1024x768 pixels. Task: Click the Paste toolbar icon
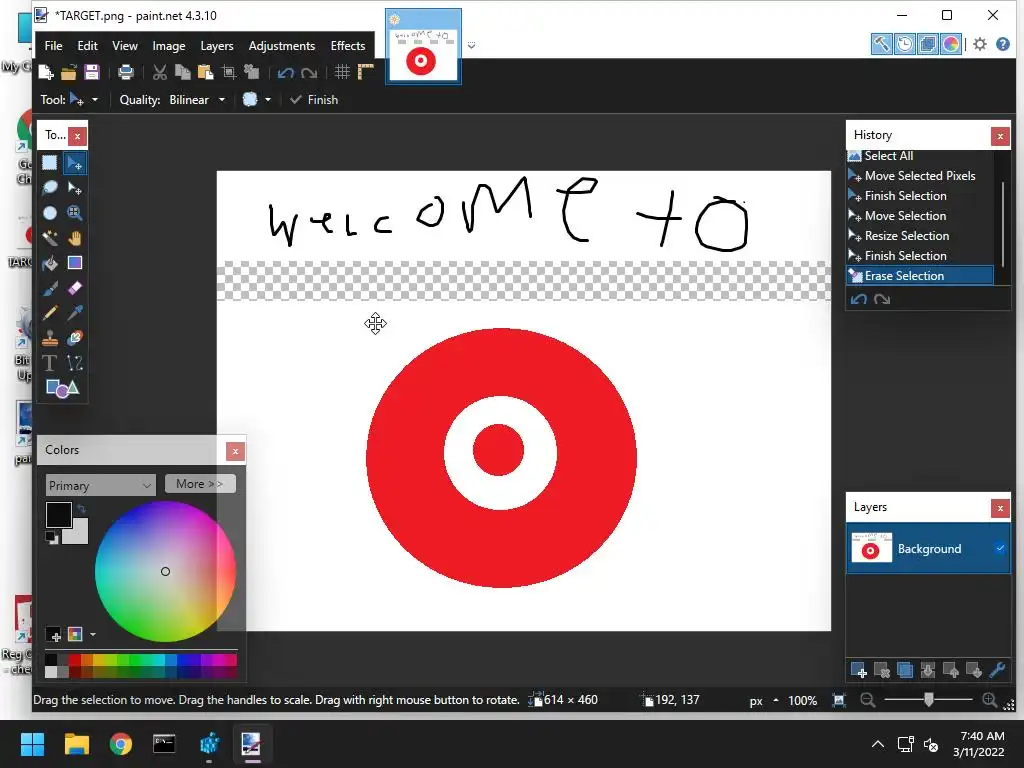tap(206, 72)
